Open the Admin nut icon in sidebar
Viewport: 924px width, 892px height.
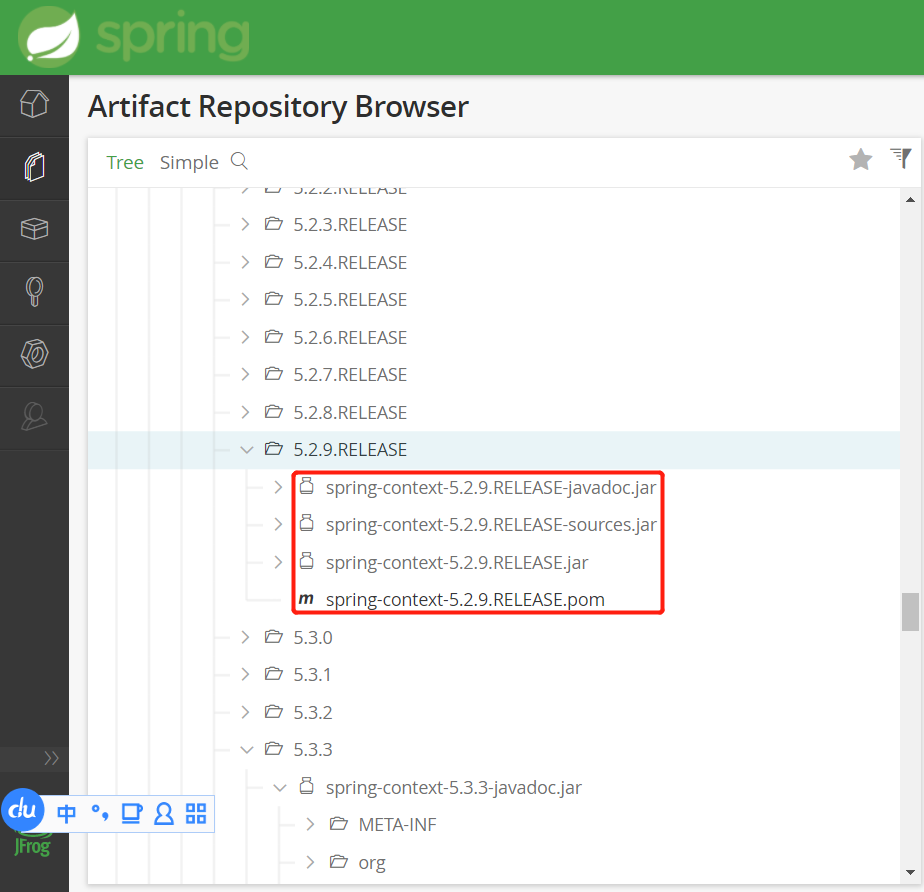click(x=34, y=354)
